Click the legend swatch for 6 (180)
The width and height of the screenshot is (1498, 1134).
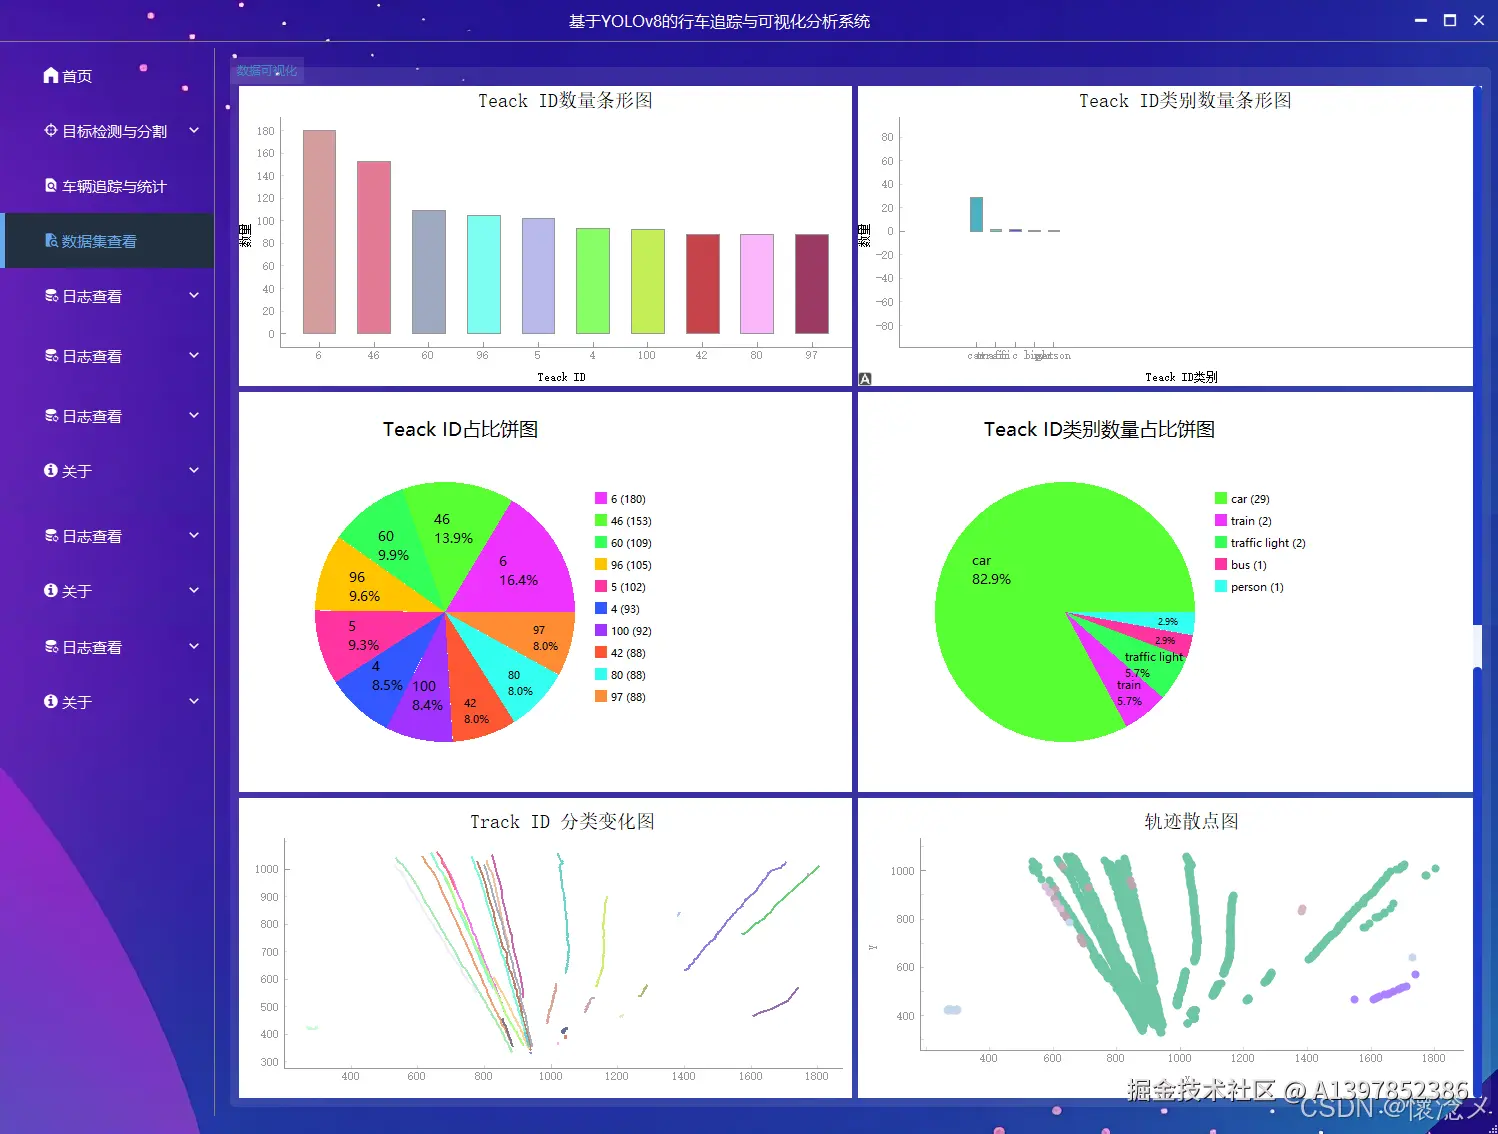601,498
